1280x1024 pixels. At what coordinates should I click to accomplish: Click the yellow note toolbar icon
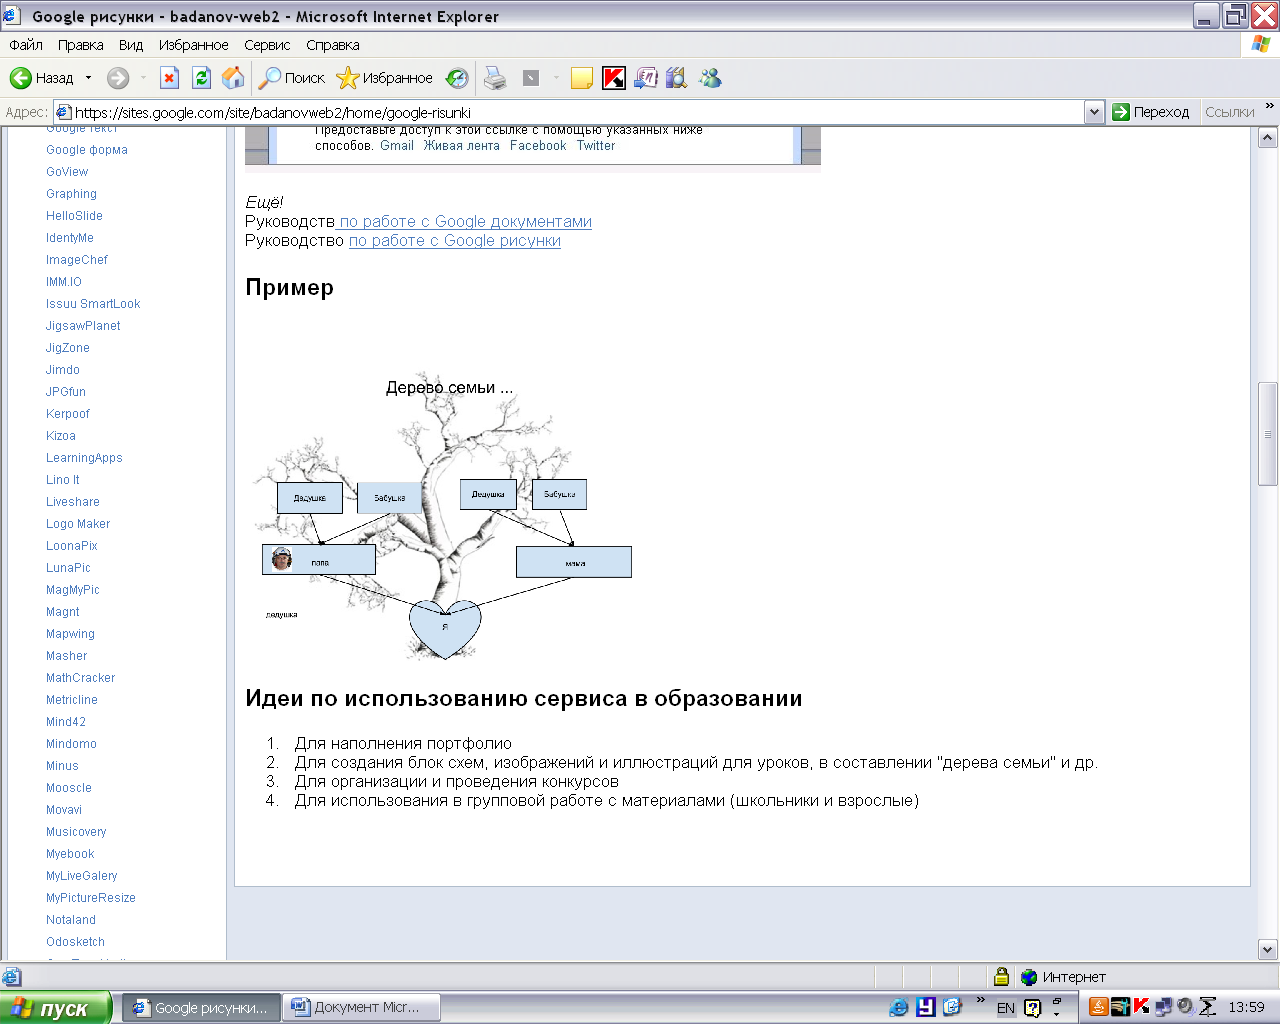(x=582, y=78)
